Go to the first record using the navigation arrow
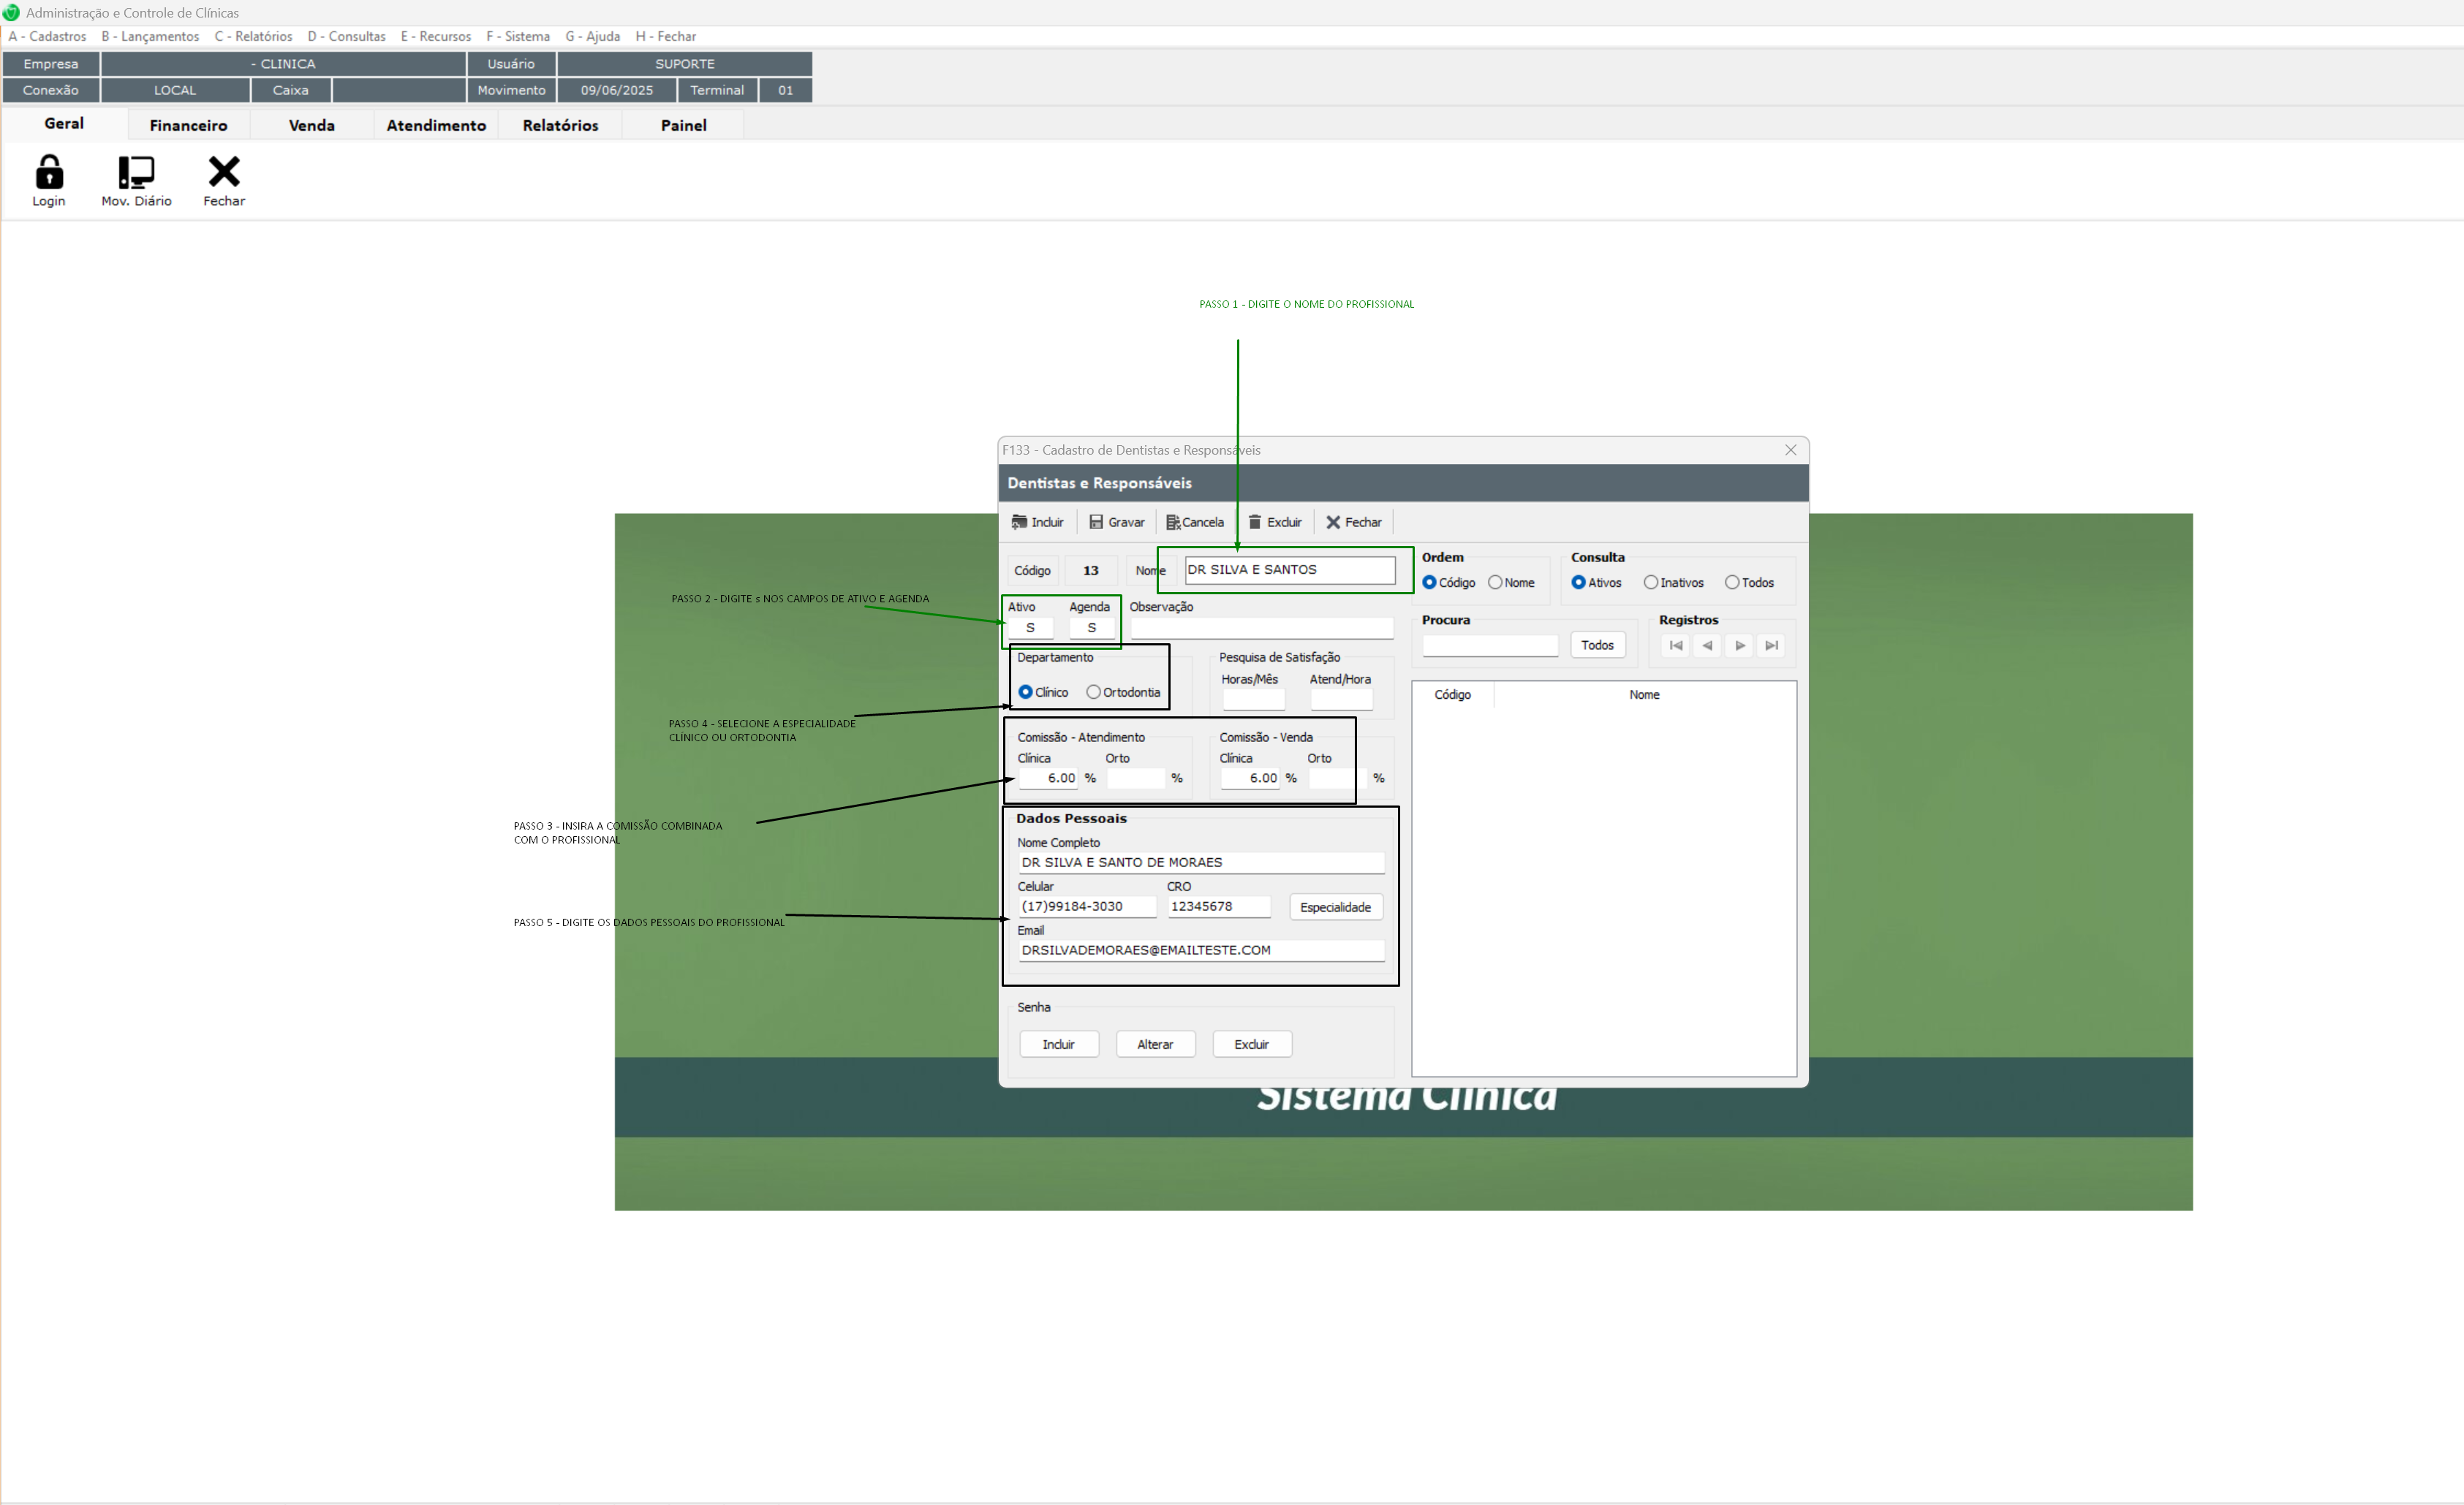This screenshot has width=2464, height=1505. pos(1675,646)
